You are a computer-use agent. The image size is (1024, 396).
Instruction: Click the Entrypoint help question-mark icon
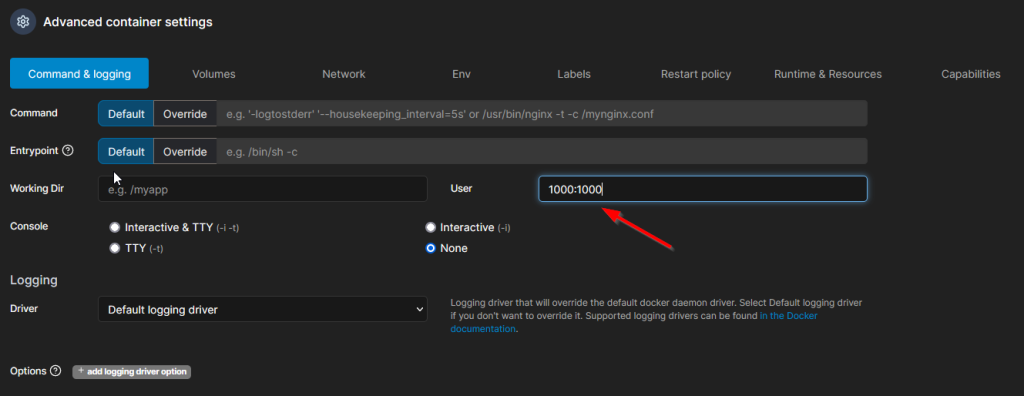(68, 150)
